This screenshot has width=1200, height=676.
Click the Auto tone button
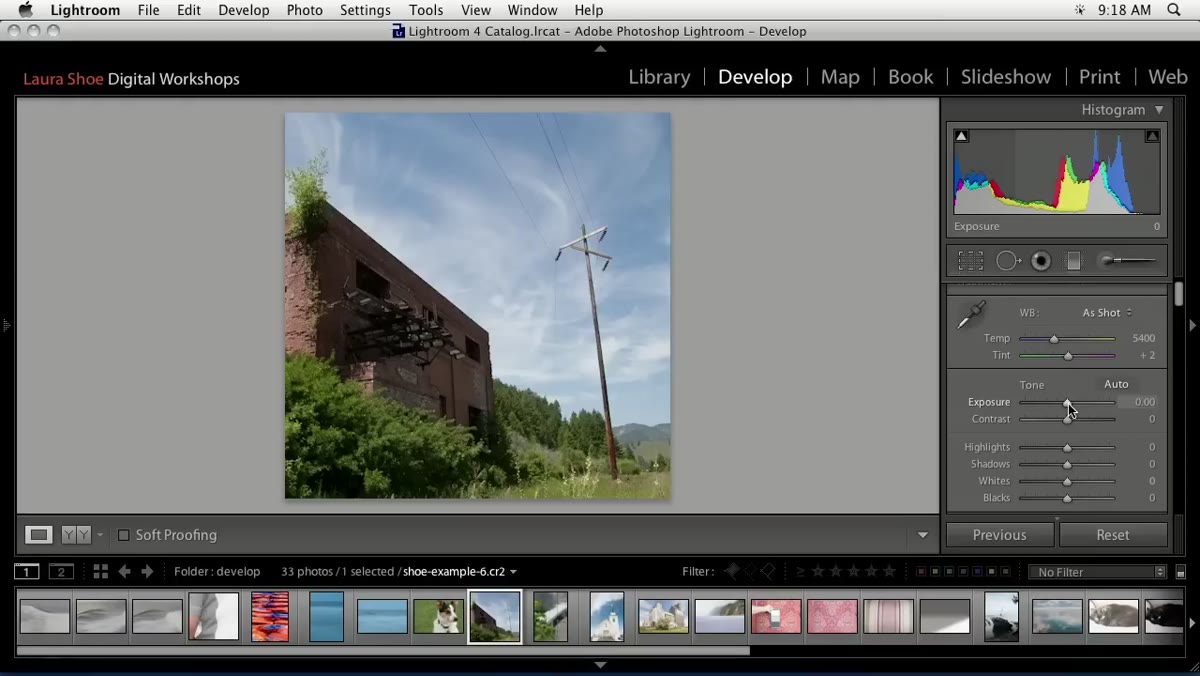[1116, 384]
